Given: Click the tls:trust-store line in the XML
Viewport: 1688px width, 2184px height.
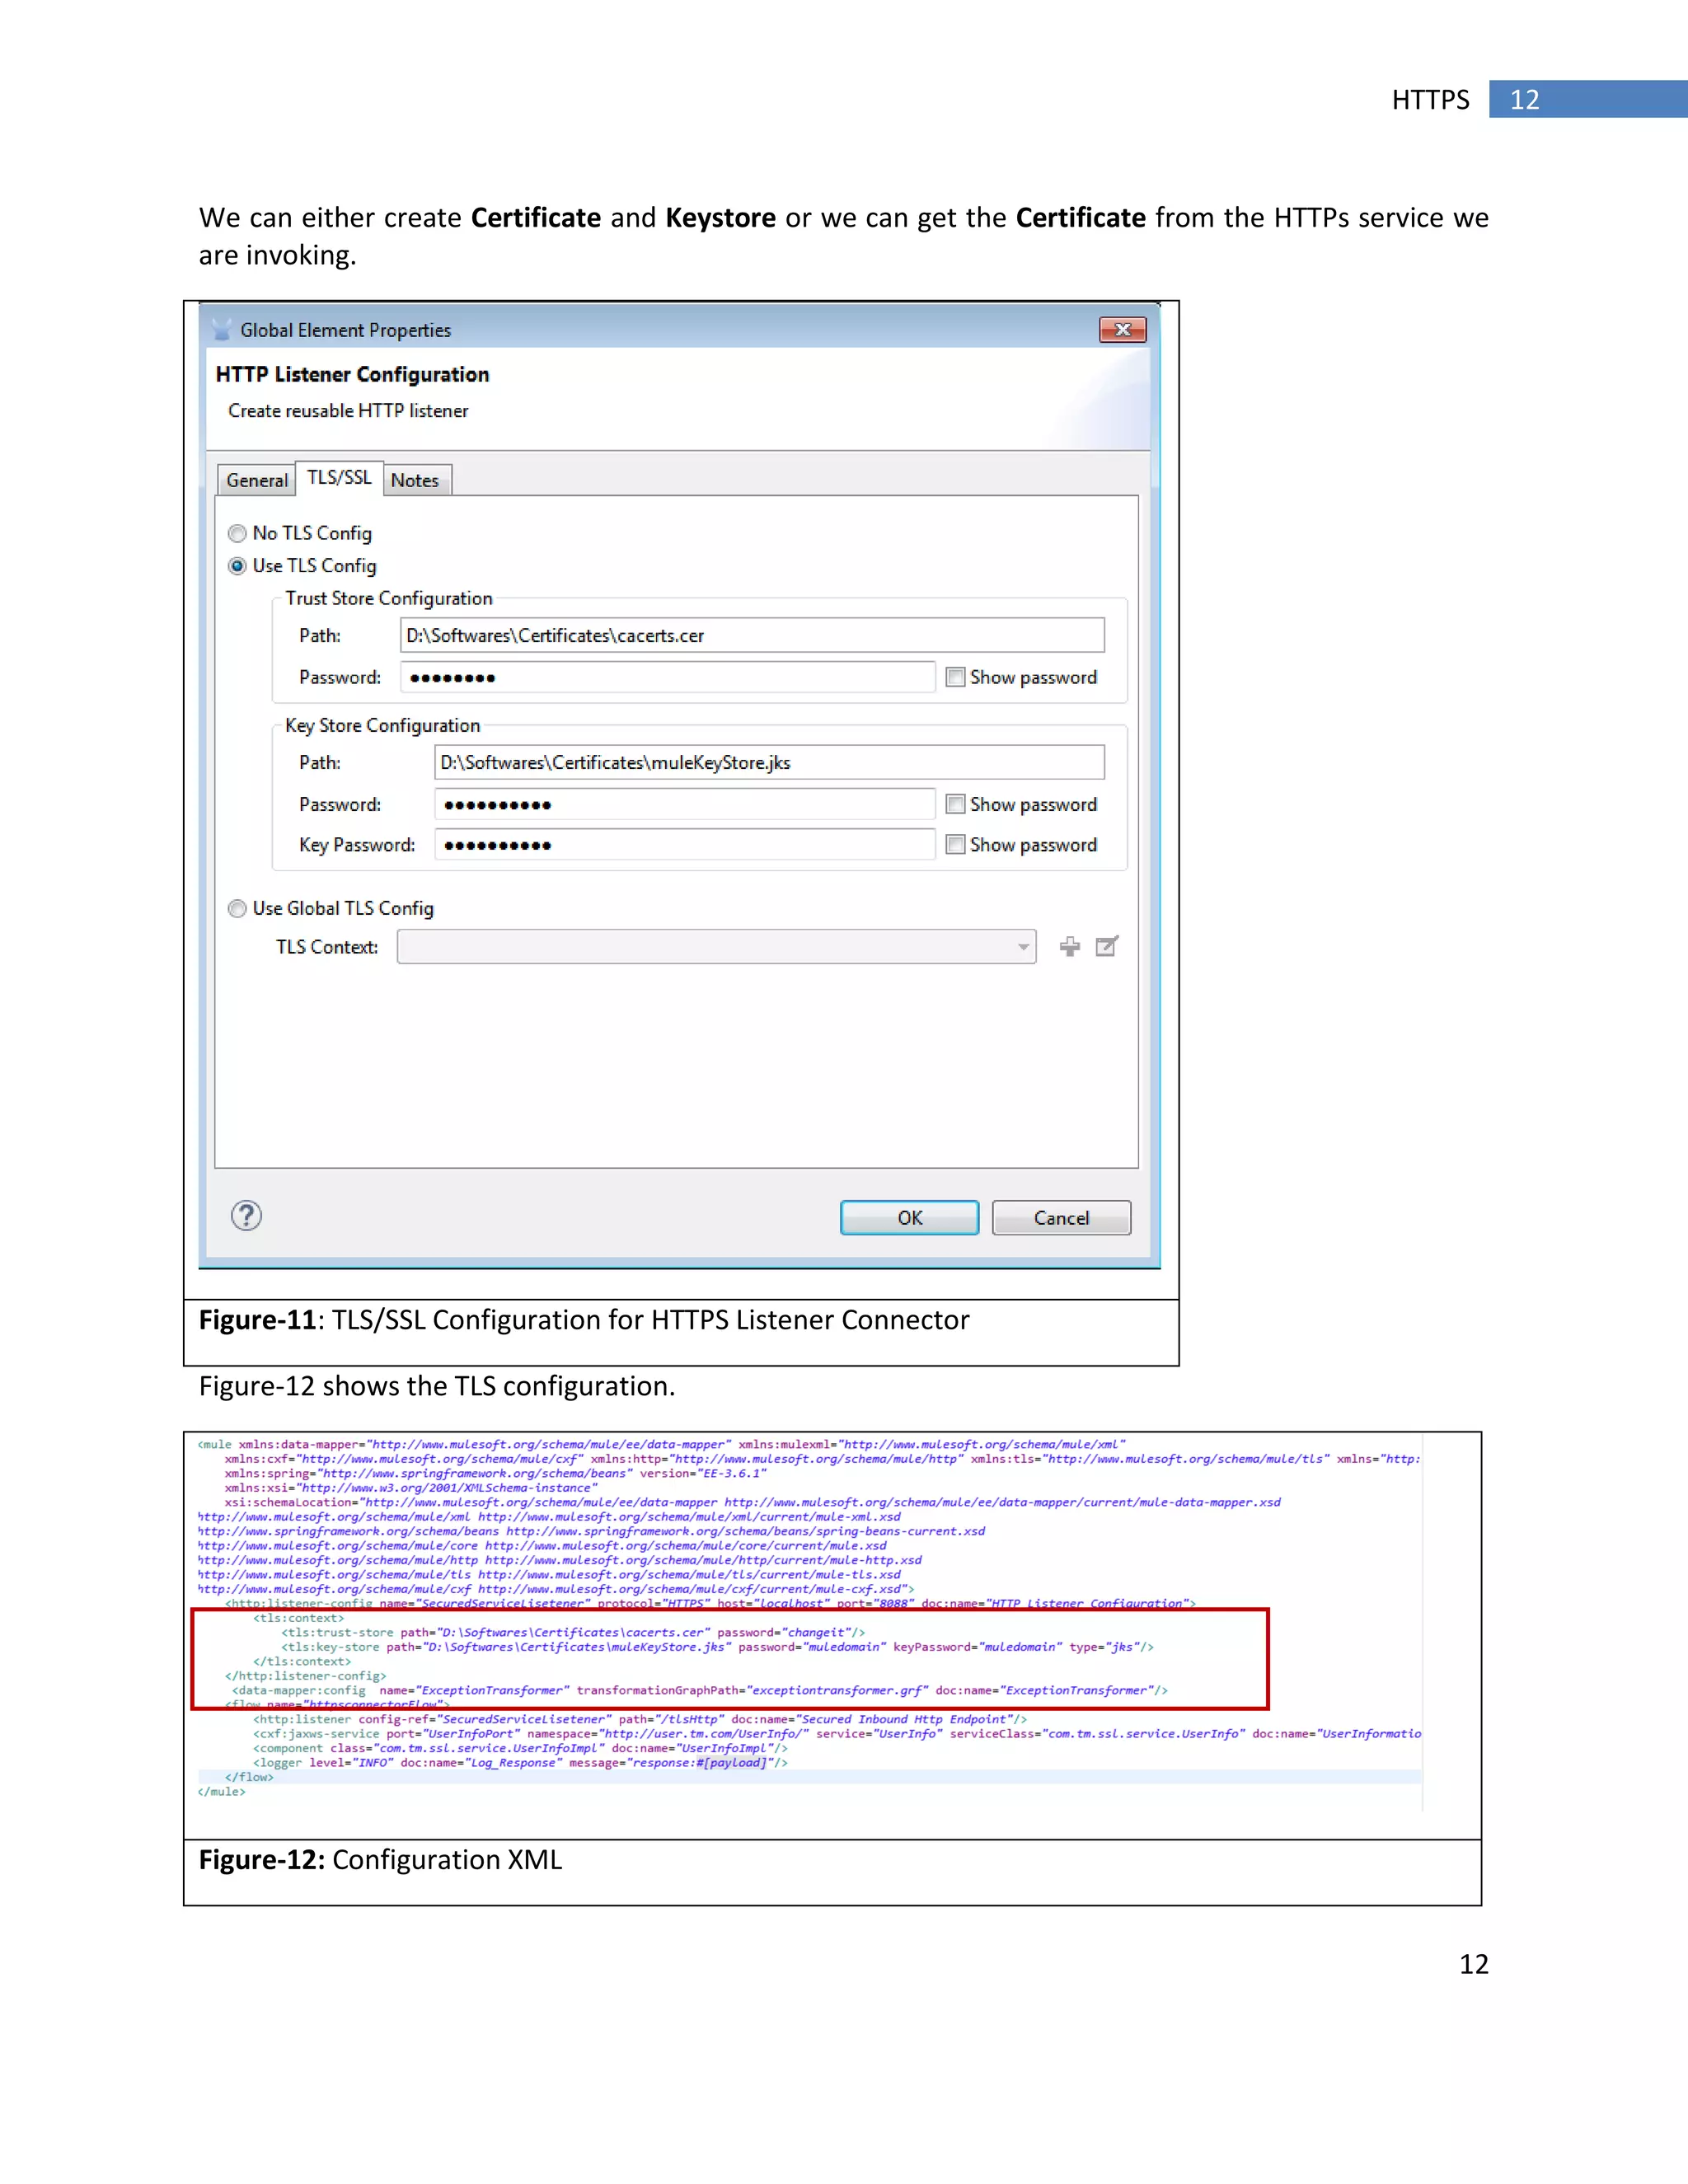Looking at the screenshot, I should point(573,1632).
